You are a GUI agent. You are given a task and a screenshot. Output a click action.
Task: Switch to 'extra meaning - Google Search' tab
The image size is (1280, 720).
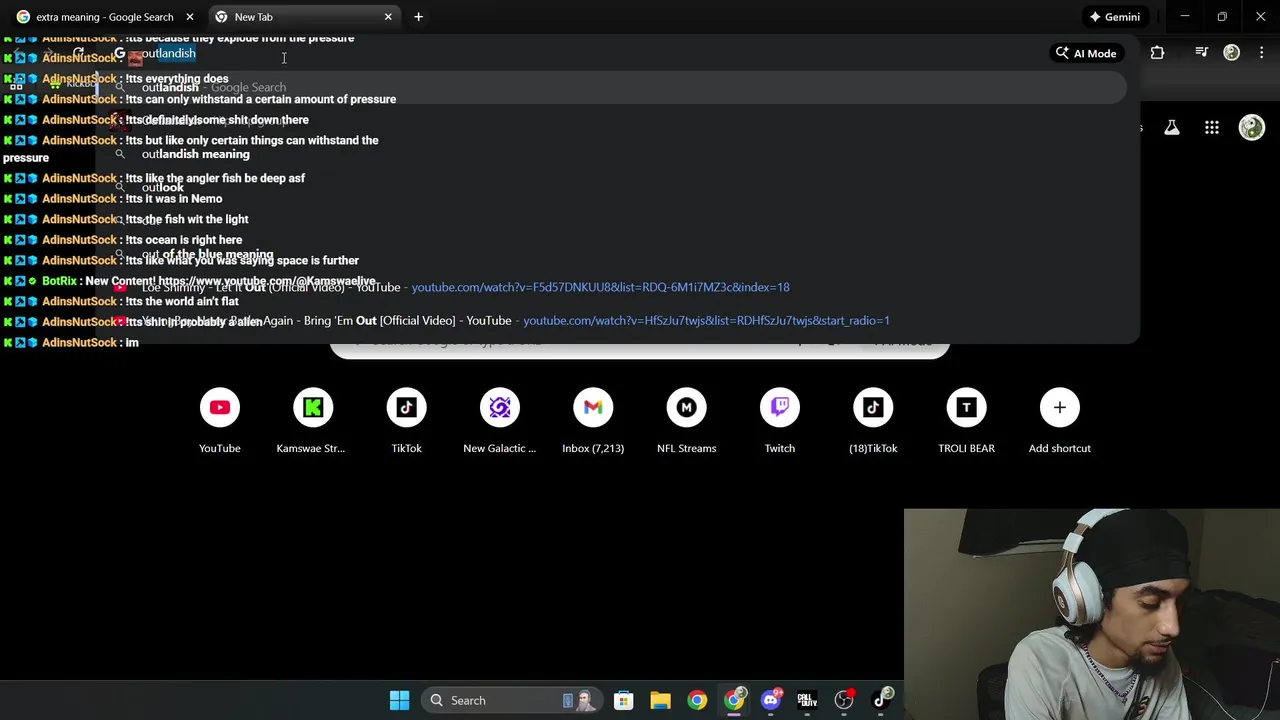click(104, 17)
